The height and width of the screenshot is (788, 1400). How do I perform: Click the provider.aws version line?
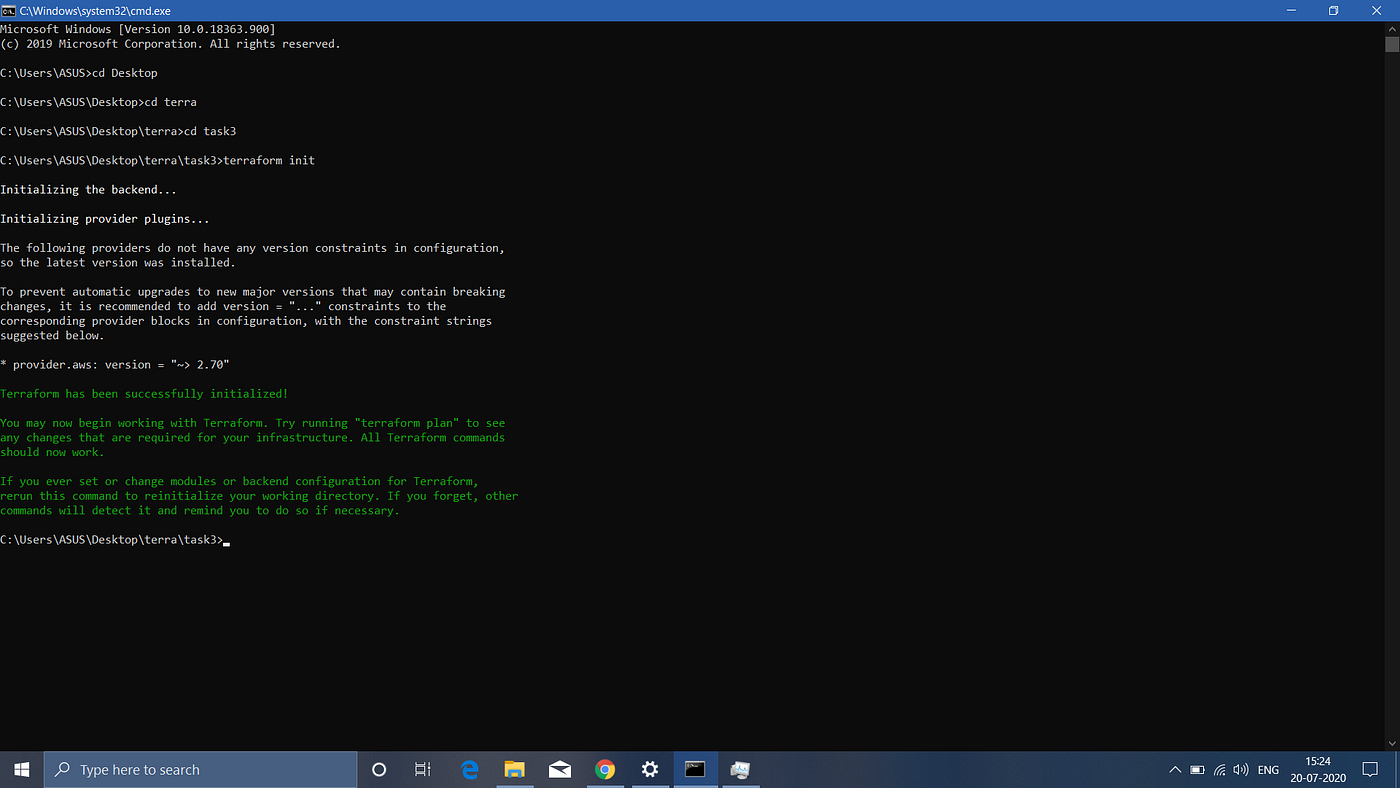pyautogui.click(x=115, y=365)
